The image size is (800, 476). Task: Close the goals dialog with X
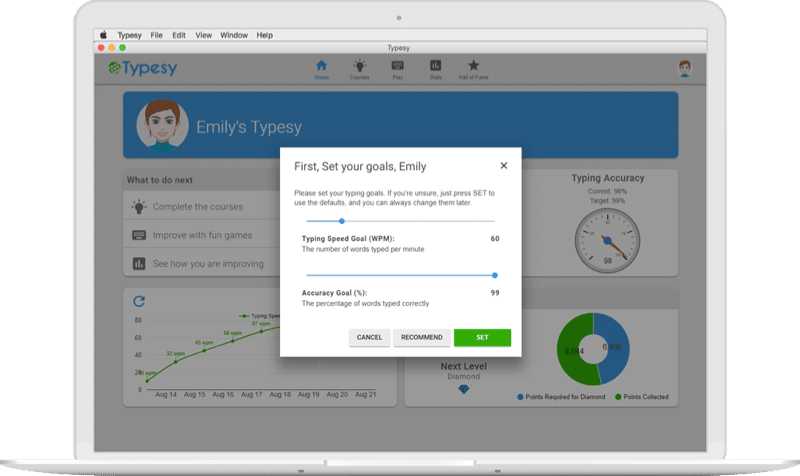pos(504,165)
